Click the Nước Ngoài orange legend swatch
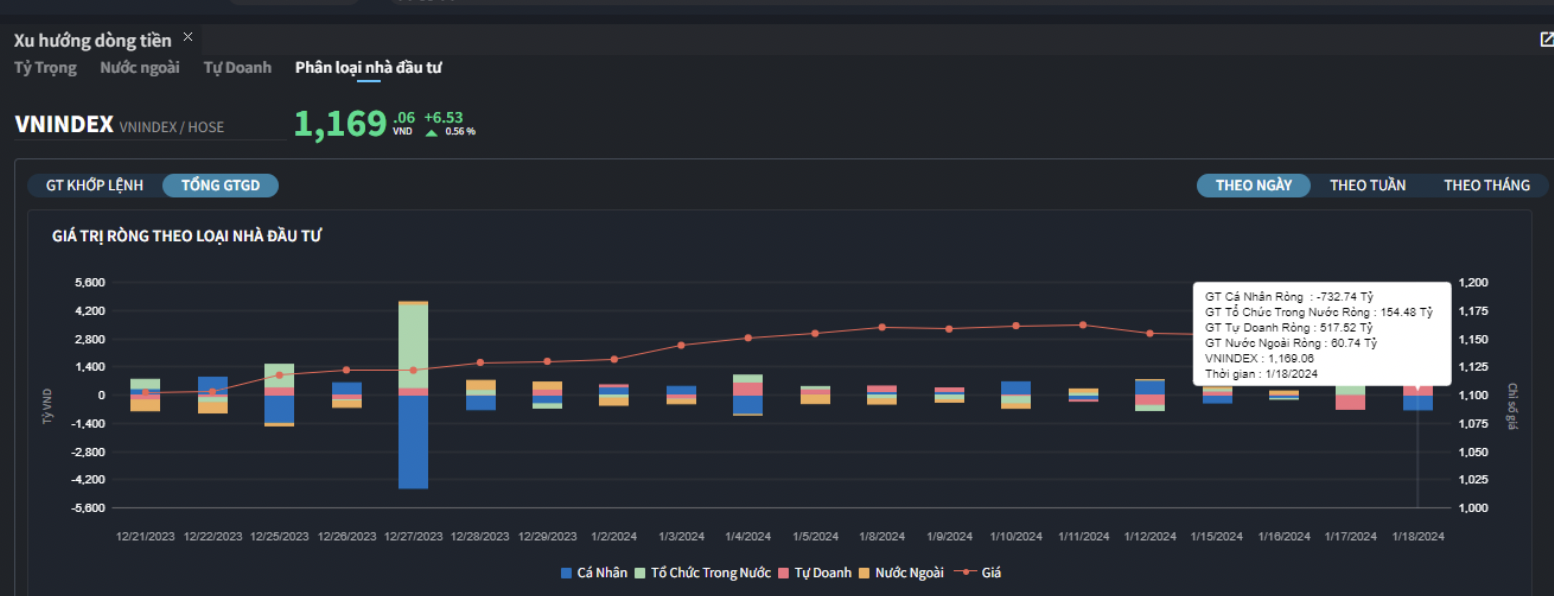 pyautogui.click(x=866, y=573)
